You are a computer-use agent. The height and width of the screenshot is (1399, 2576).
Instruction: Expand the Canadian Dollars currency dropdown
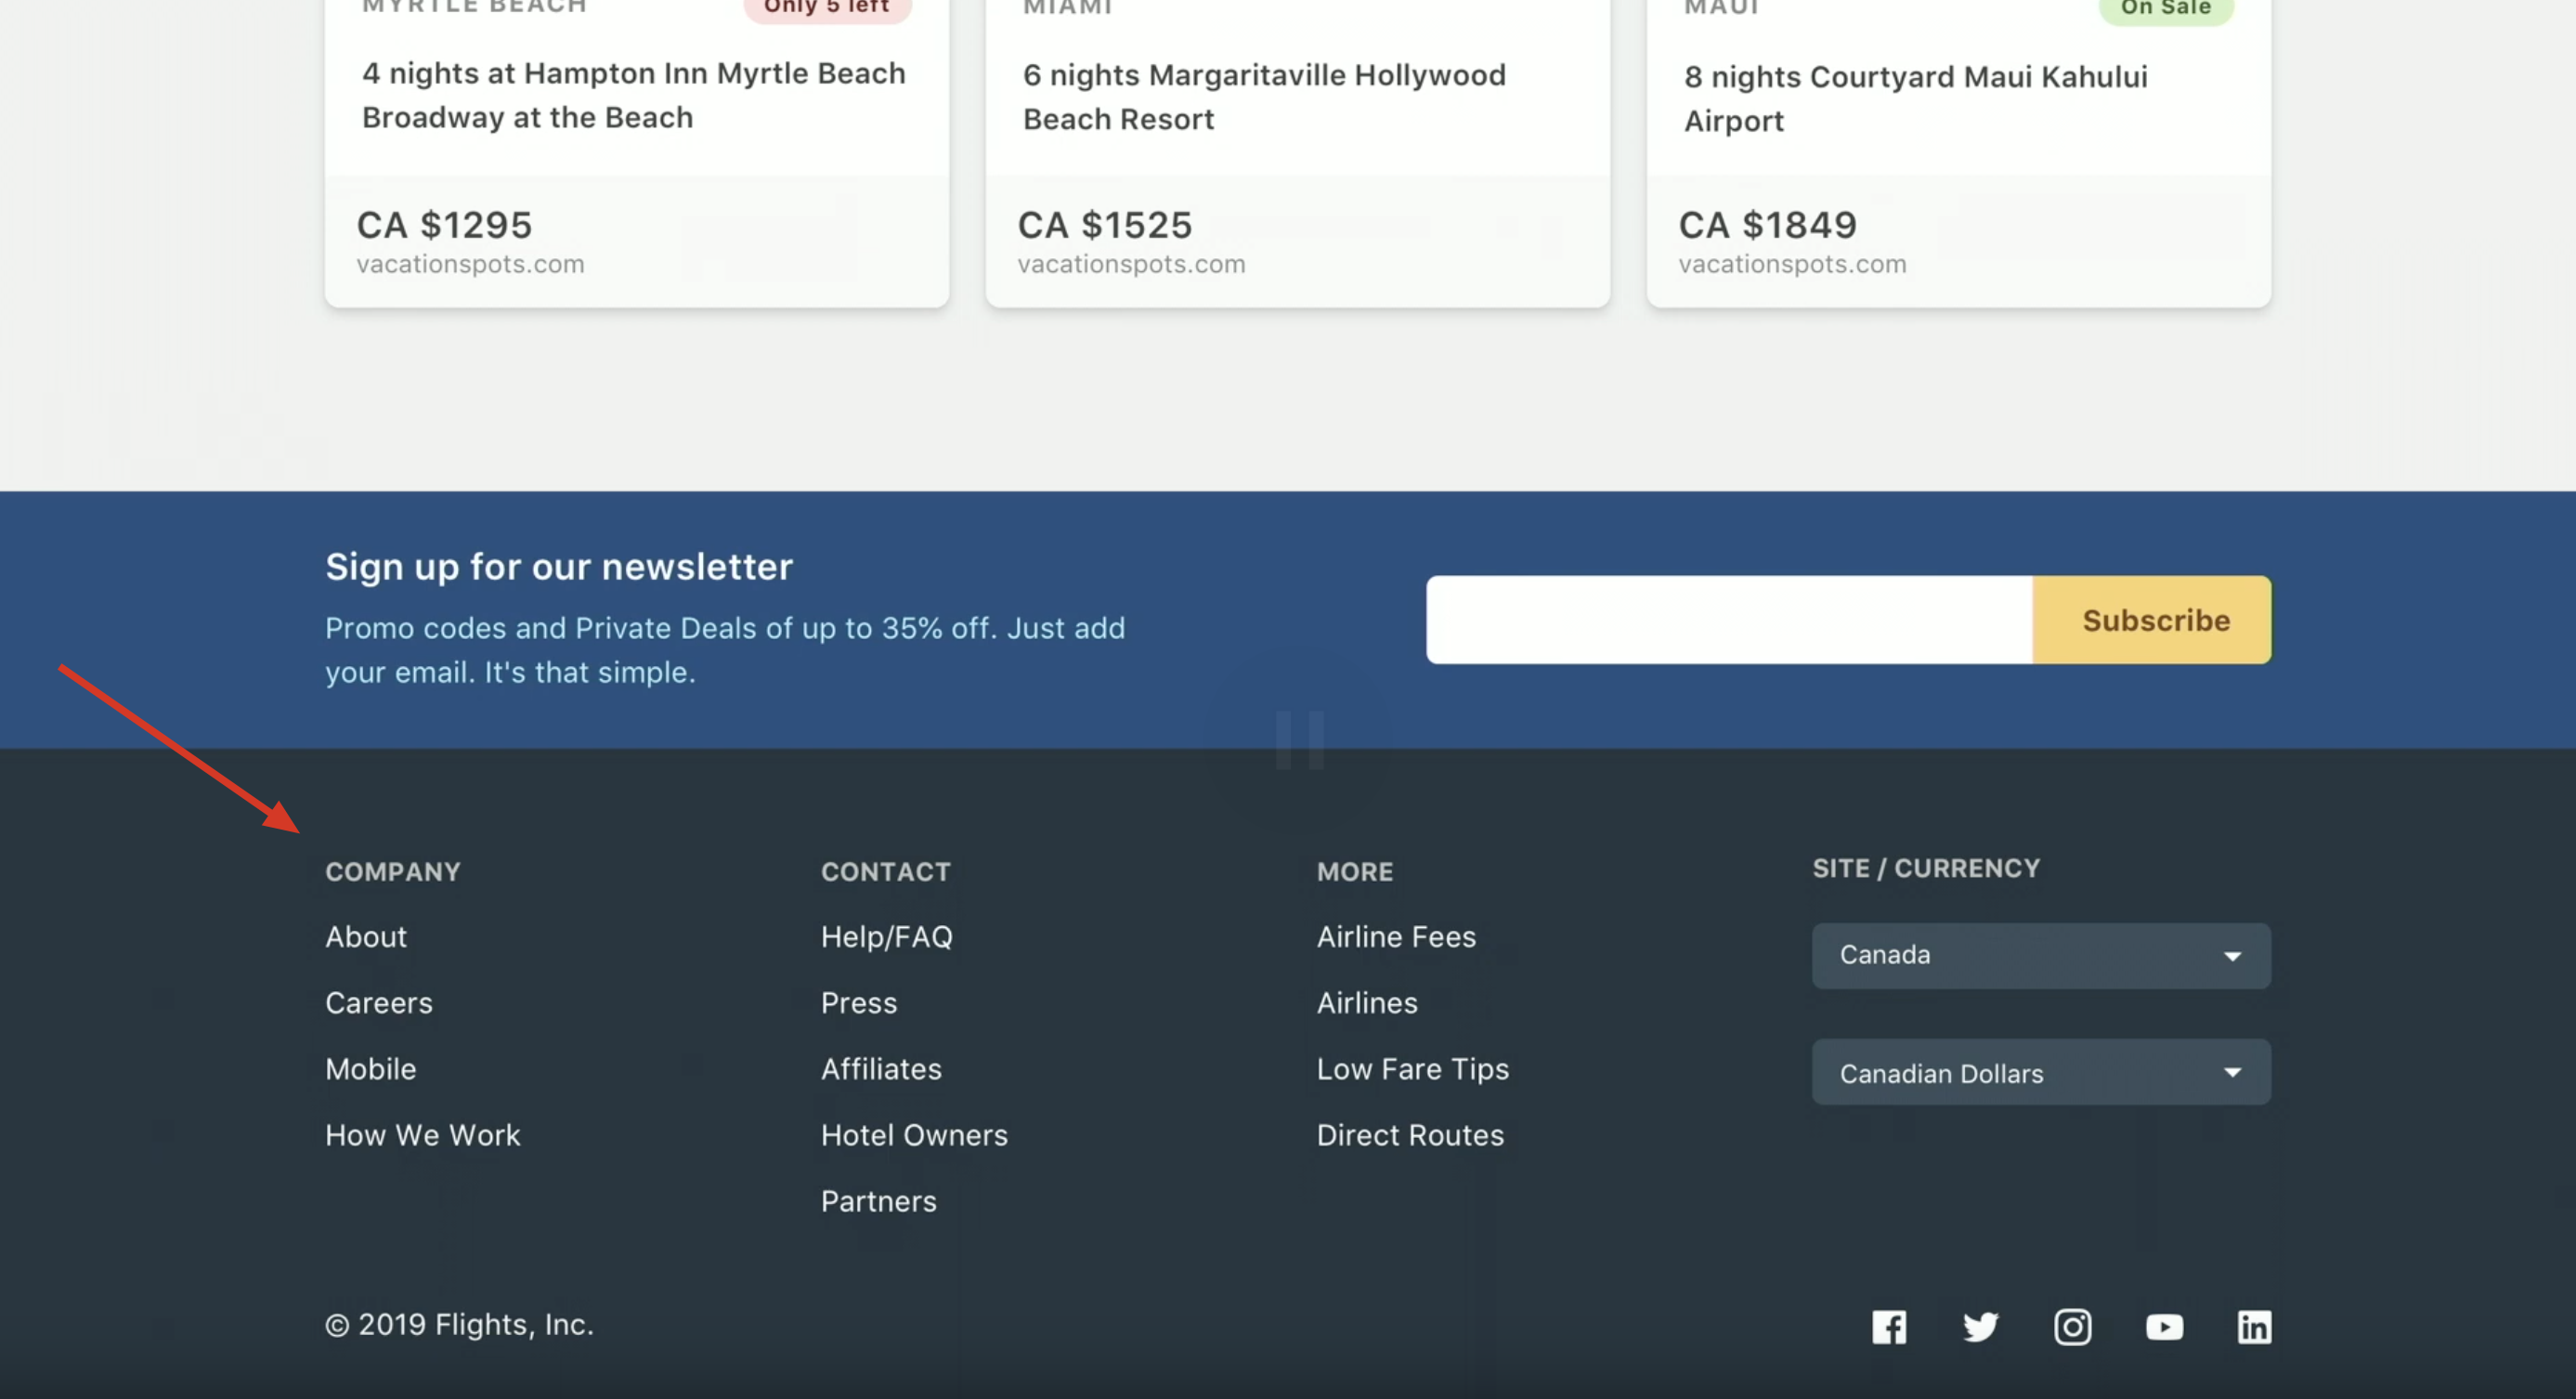(2040, 1072)
